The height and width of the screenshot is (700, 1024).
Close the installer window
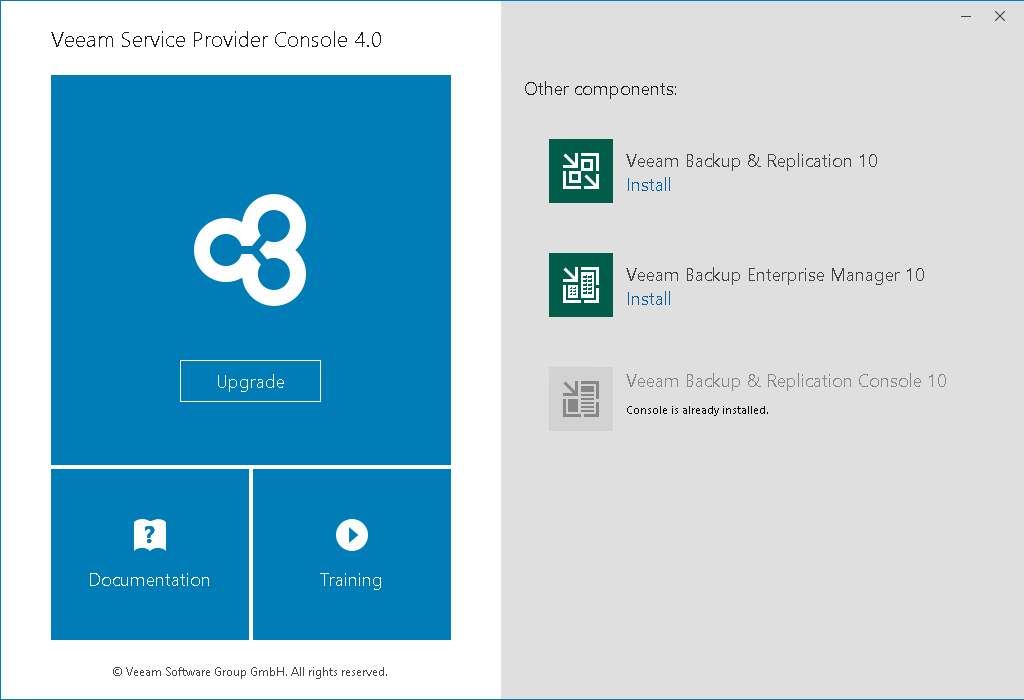click(x=999, y=16)
